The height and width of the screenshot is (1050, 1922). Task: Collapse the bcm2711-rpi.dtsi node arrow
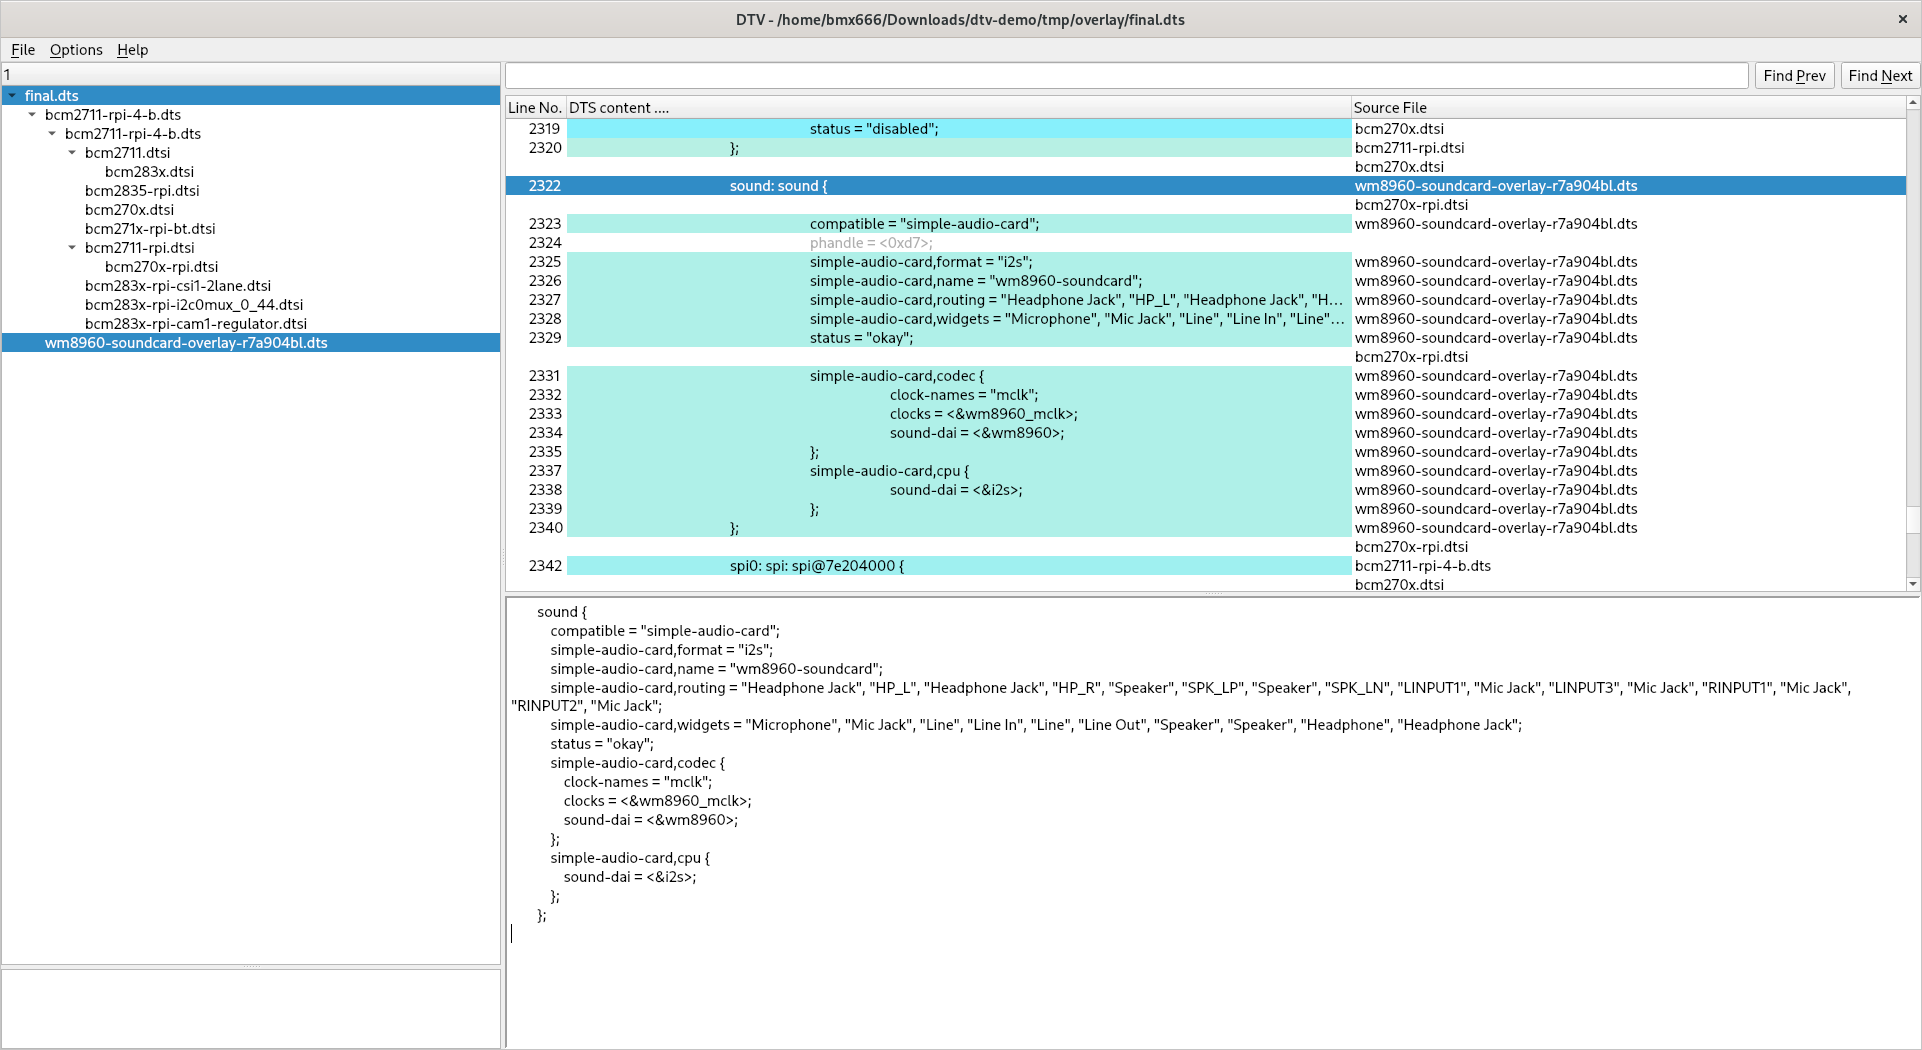pyautogui.click(x=72, y=248)
